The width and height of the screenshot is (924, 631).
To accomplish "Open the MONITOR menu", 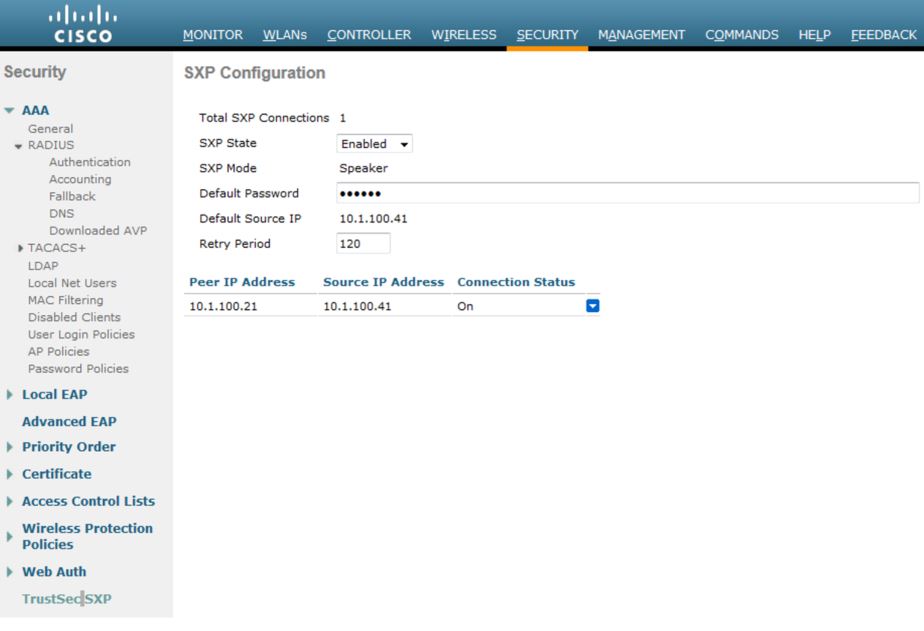I will pos(213,35).
